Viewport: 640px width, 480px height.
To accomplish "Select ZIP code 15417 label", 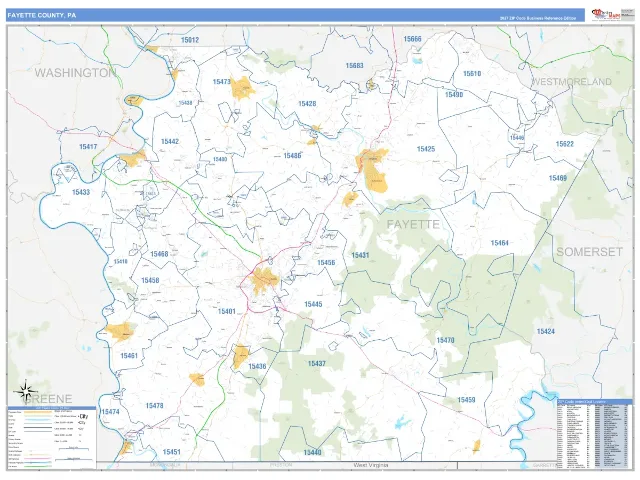I will [x=88, y=147].
